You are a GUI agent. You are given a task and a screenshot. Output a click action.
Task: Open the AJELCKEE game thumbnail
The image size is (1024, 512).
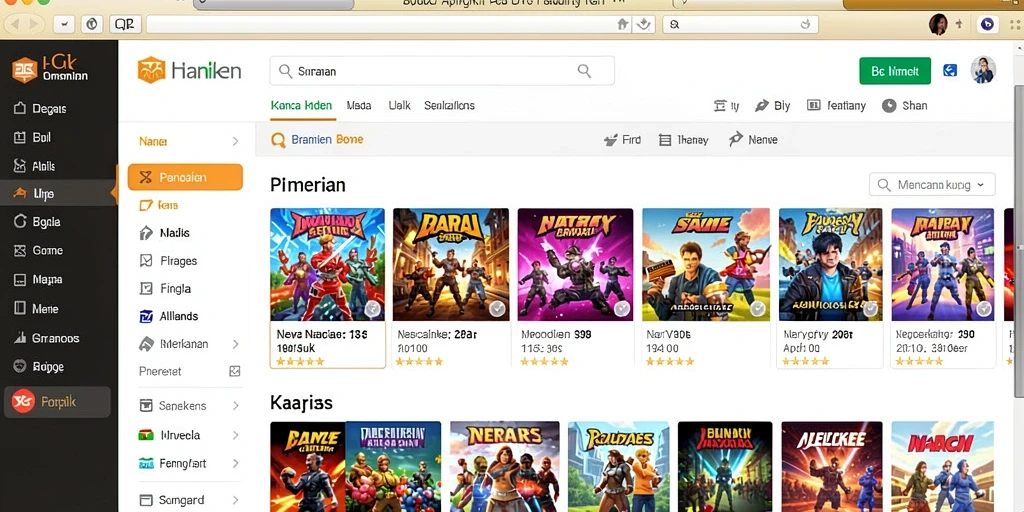(832, 466)
